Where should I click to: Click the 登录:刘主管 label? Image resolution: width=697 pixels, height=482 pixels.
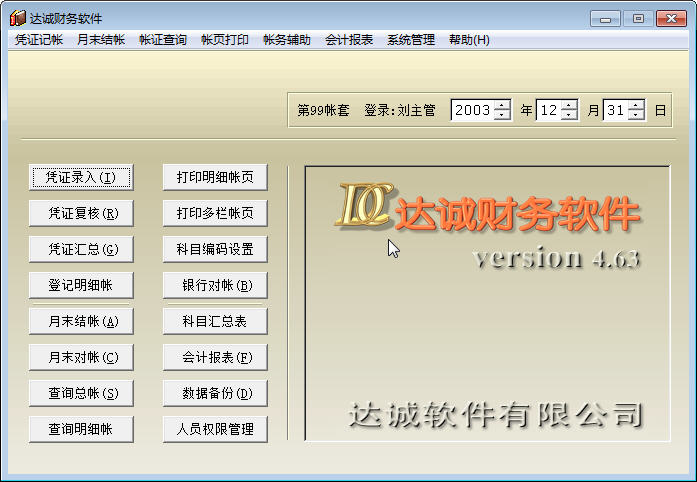[400, 110]
